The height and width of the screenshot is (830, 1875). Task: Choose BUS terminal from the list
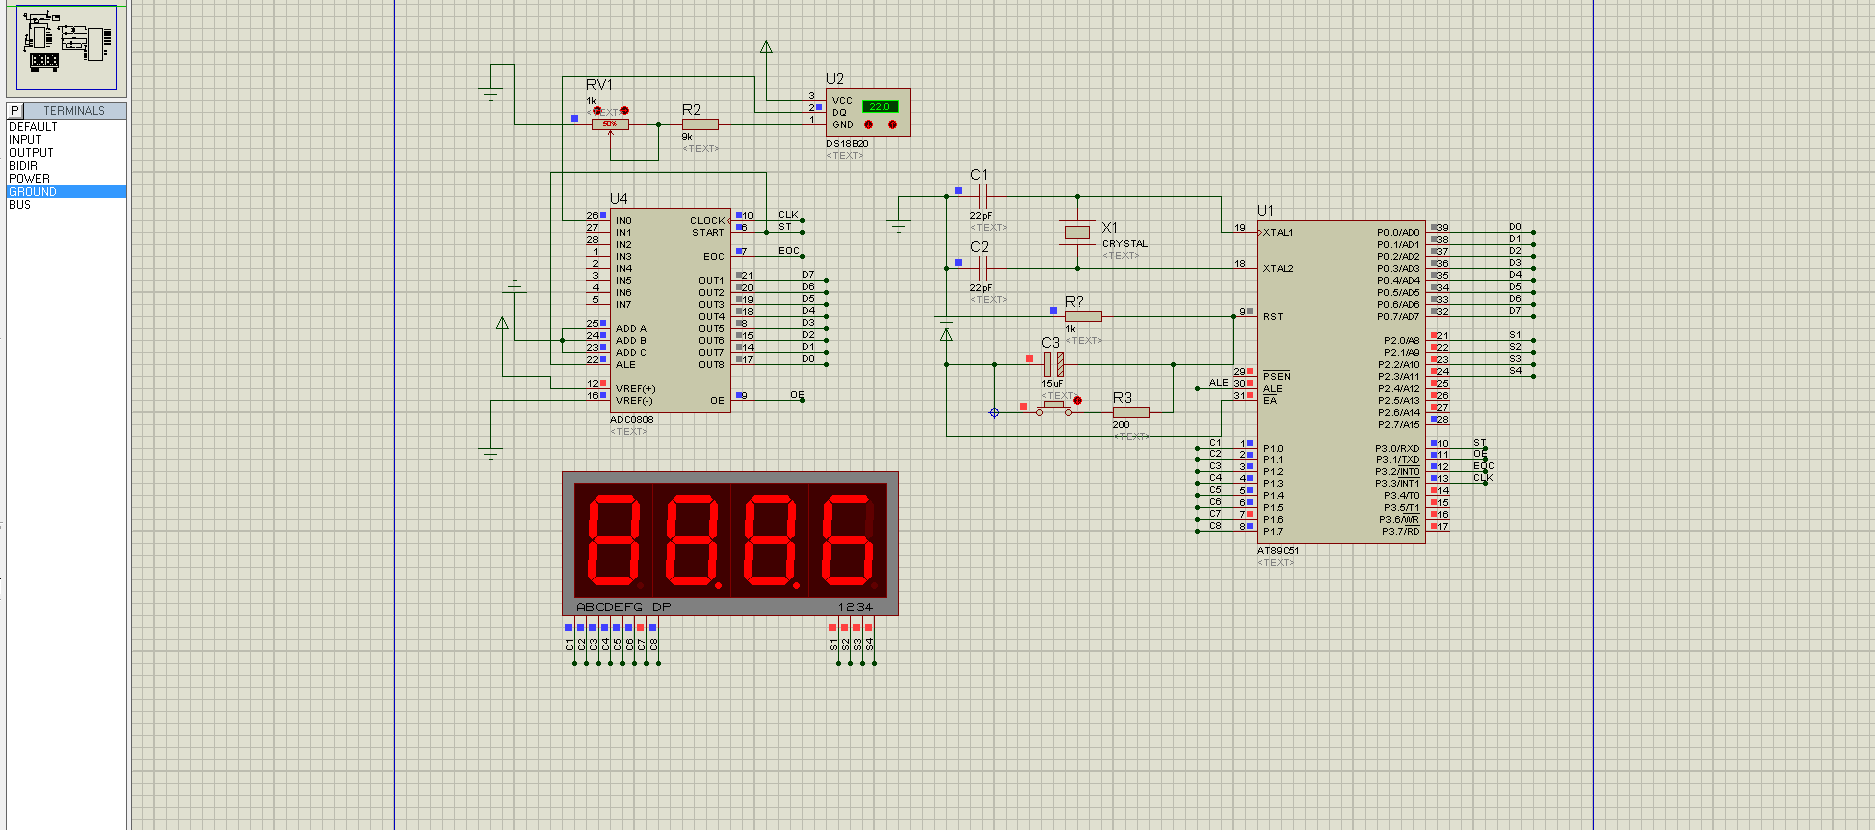point(20,205)
